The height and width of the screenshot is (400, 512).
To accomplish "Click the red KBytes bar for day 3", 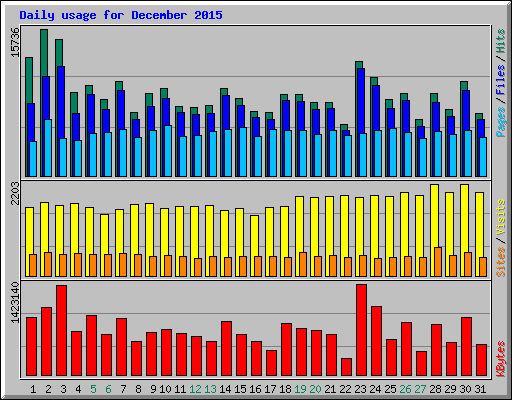I will pyautogui.click(x=61, y=330).
